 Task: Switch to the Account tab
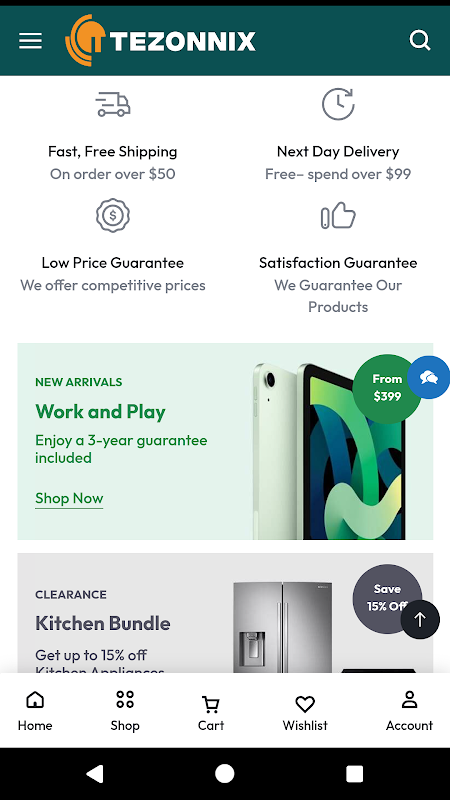pyautogui.click(x=409, y=711)
